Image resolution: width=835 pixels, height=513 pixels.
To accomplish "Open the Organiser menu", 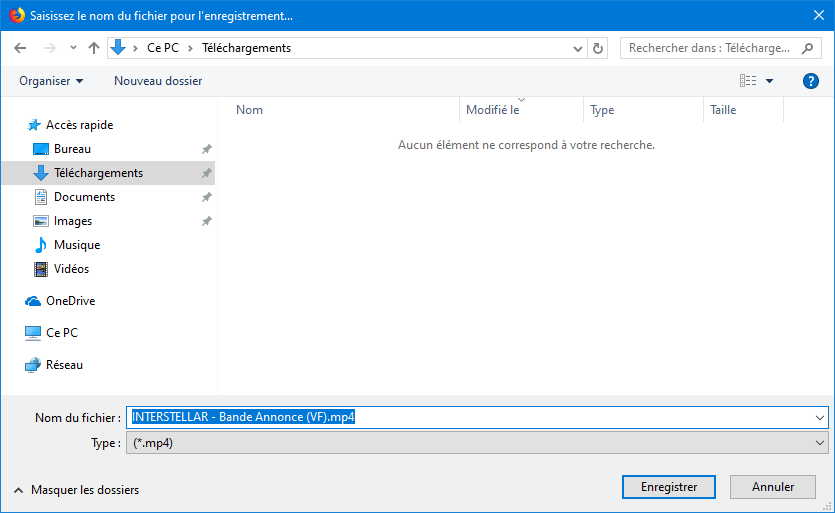I will pos(51,81).
